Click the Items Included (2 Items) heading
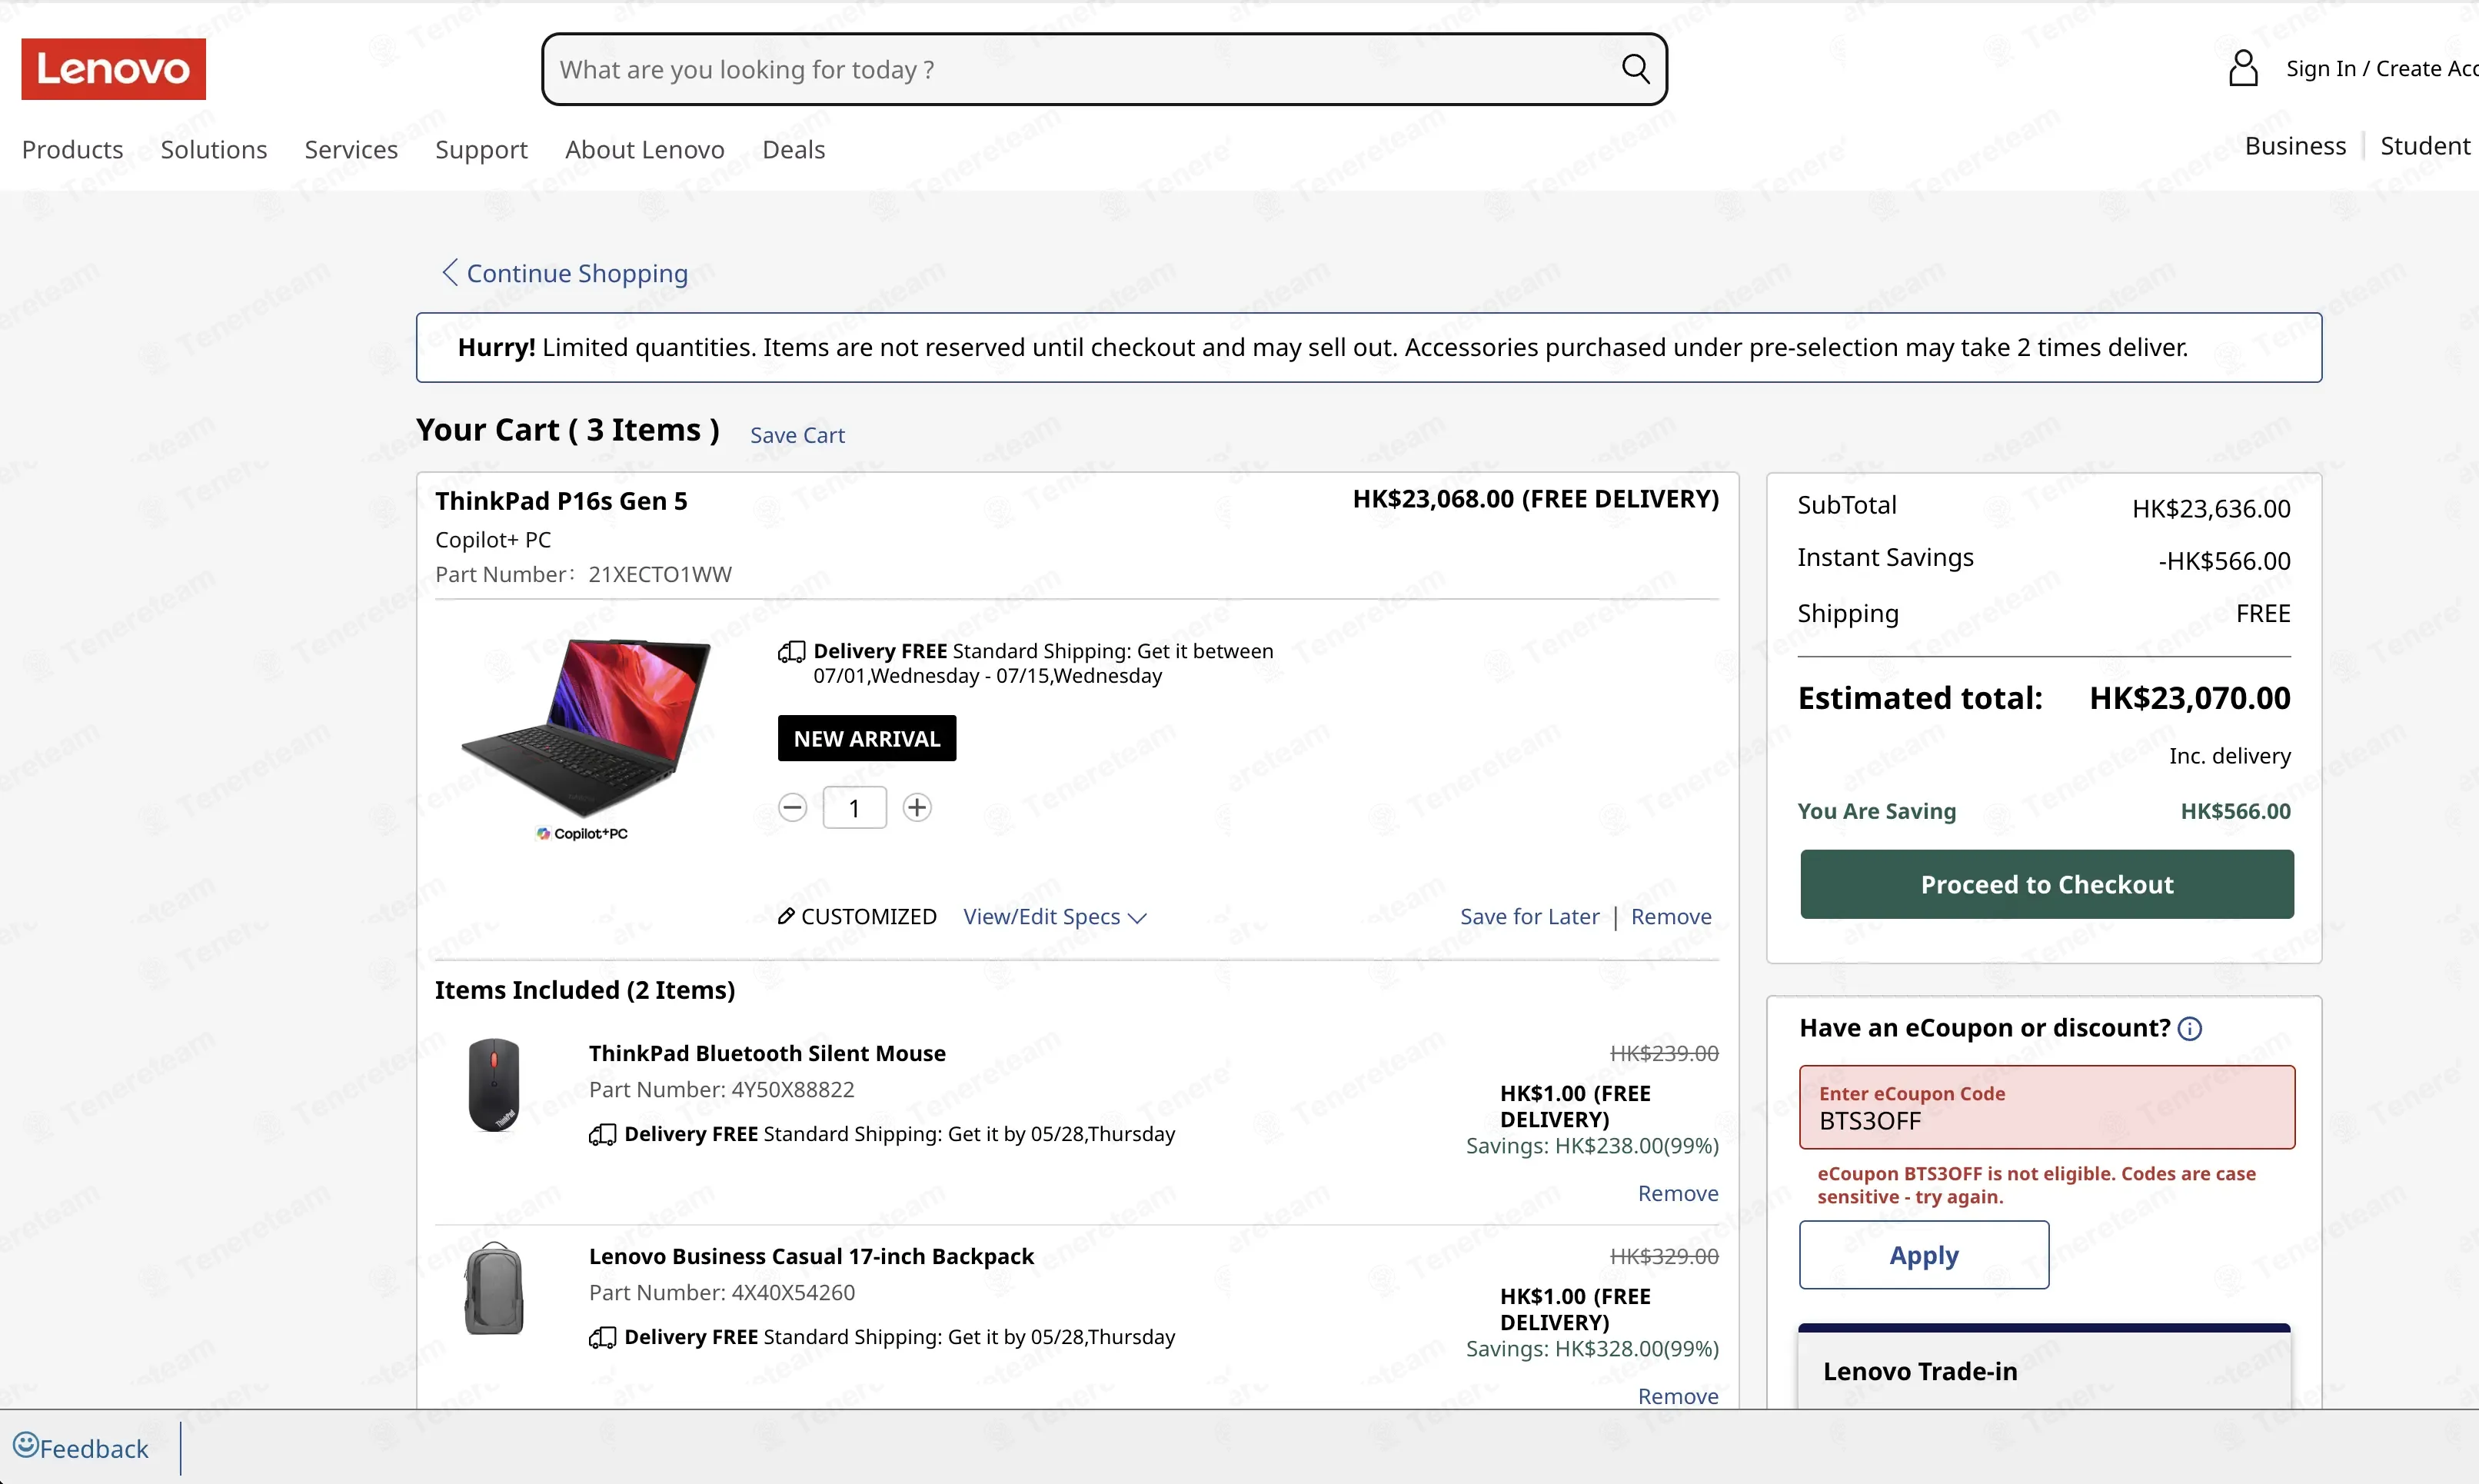This screenshot has width=2479, height=1484. [x=585, y=990]
